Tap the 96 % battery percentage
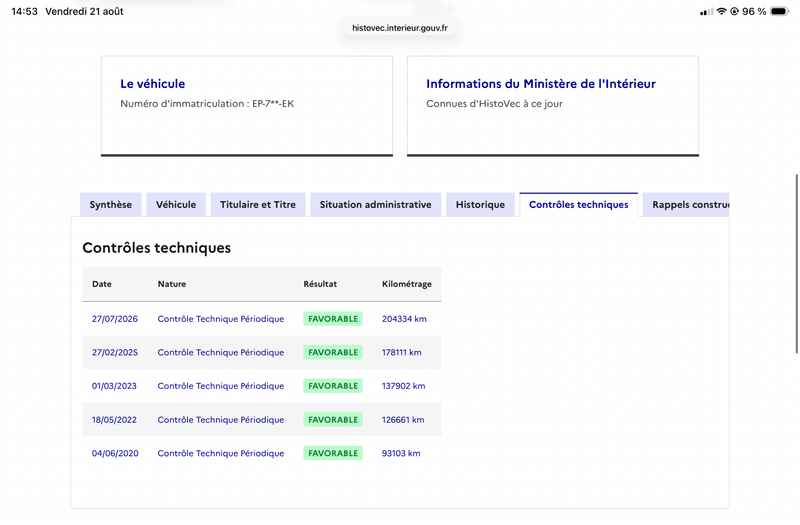The image size is (800, 525). point(754,11)
